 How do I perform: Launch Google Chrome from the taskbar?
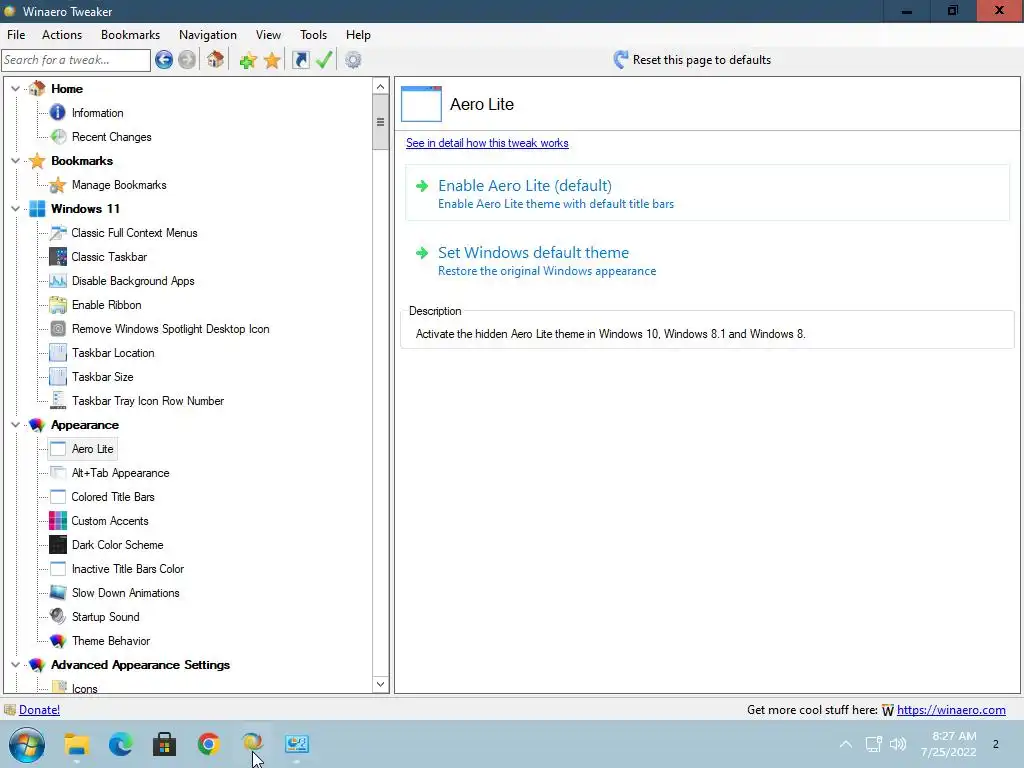[x=208, y=744]
